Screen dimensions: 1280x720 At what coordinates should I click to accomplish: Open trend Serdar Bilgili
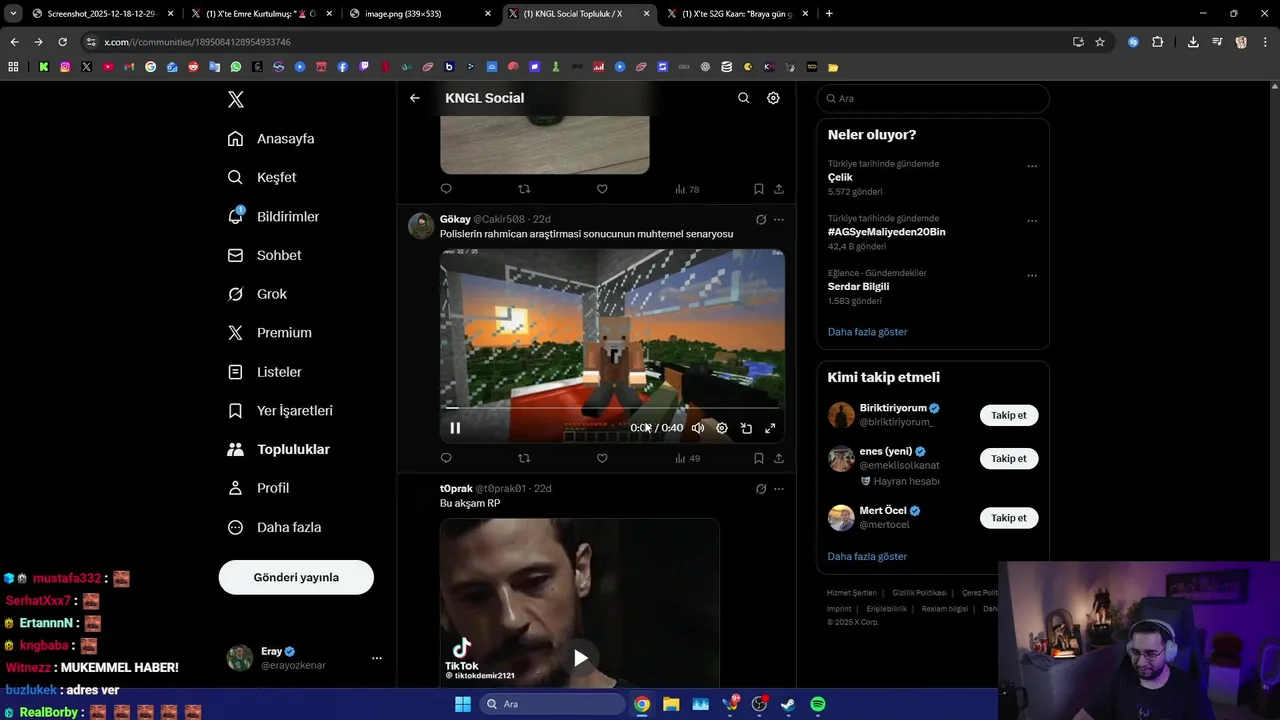click(x=858, y=286)
